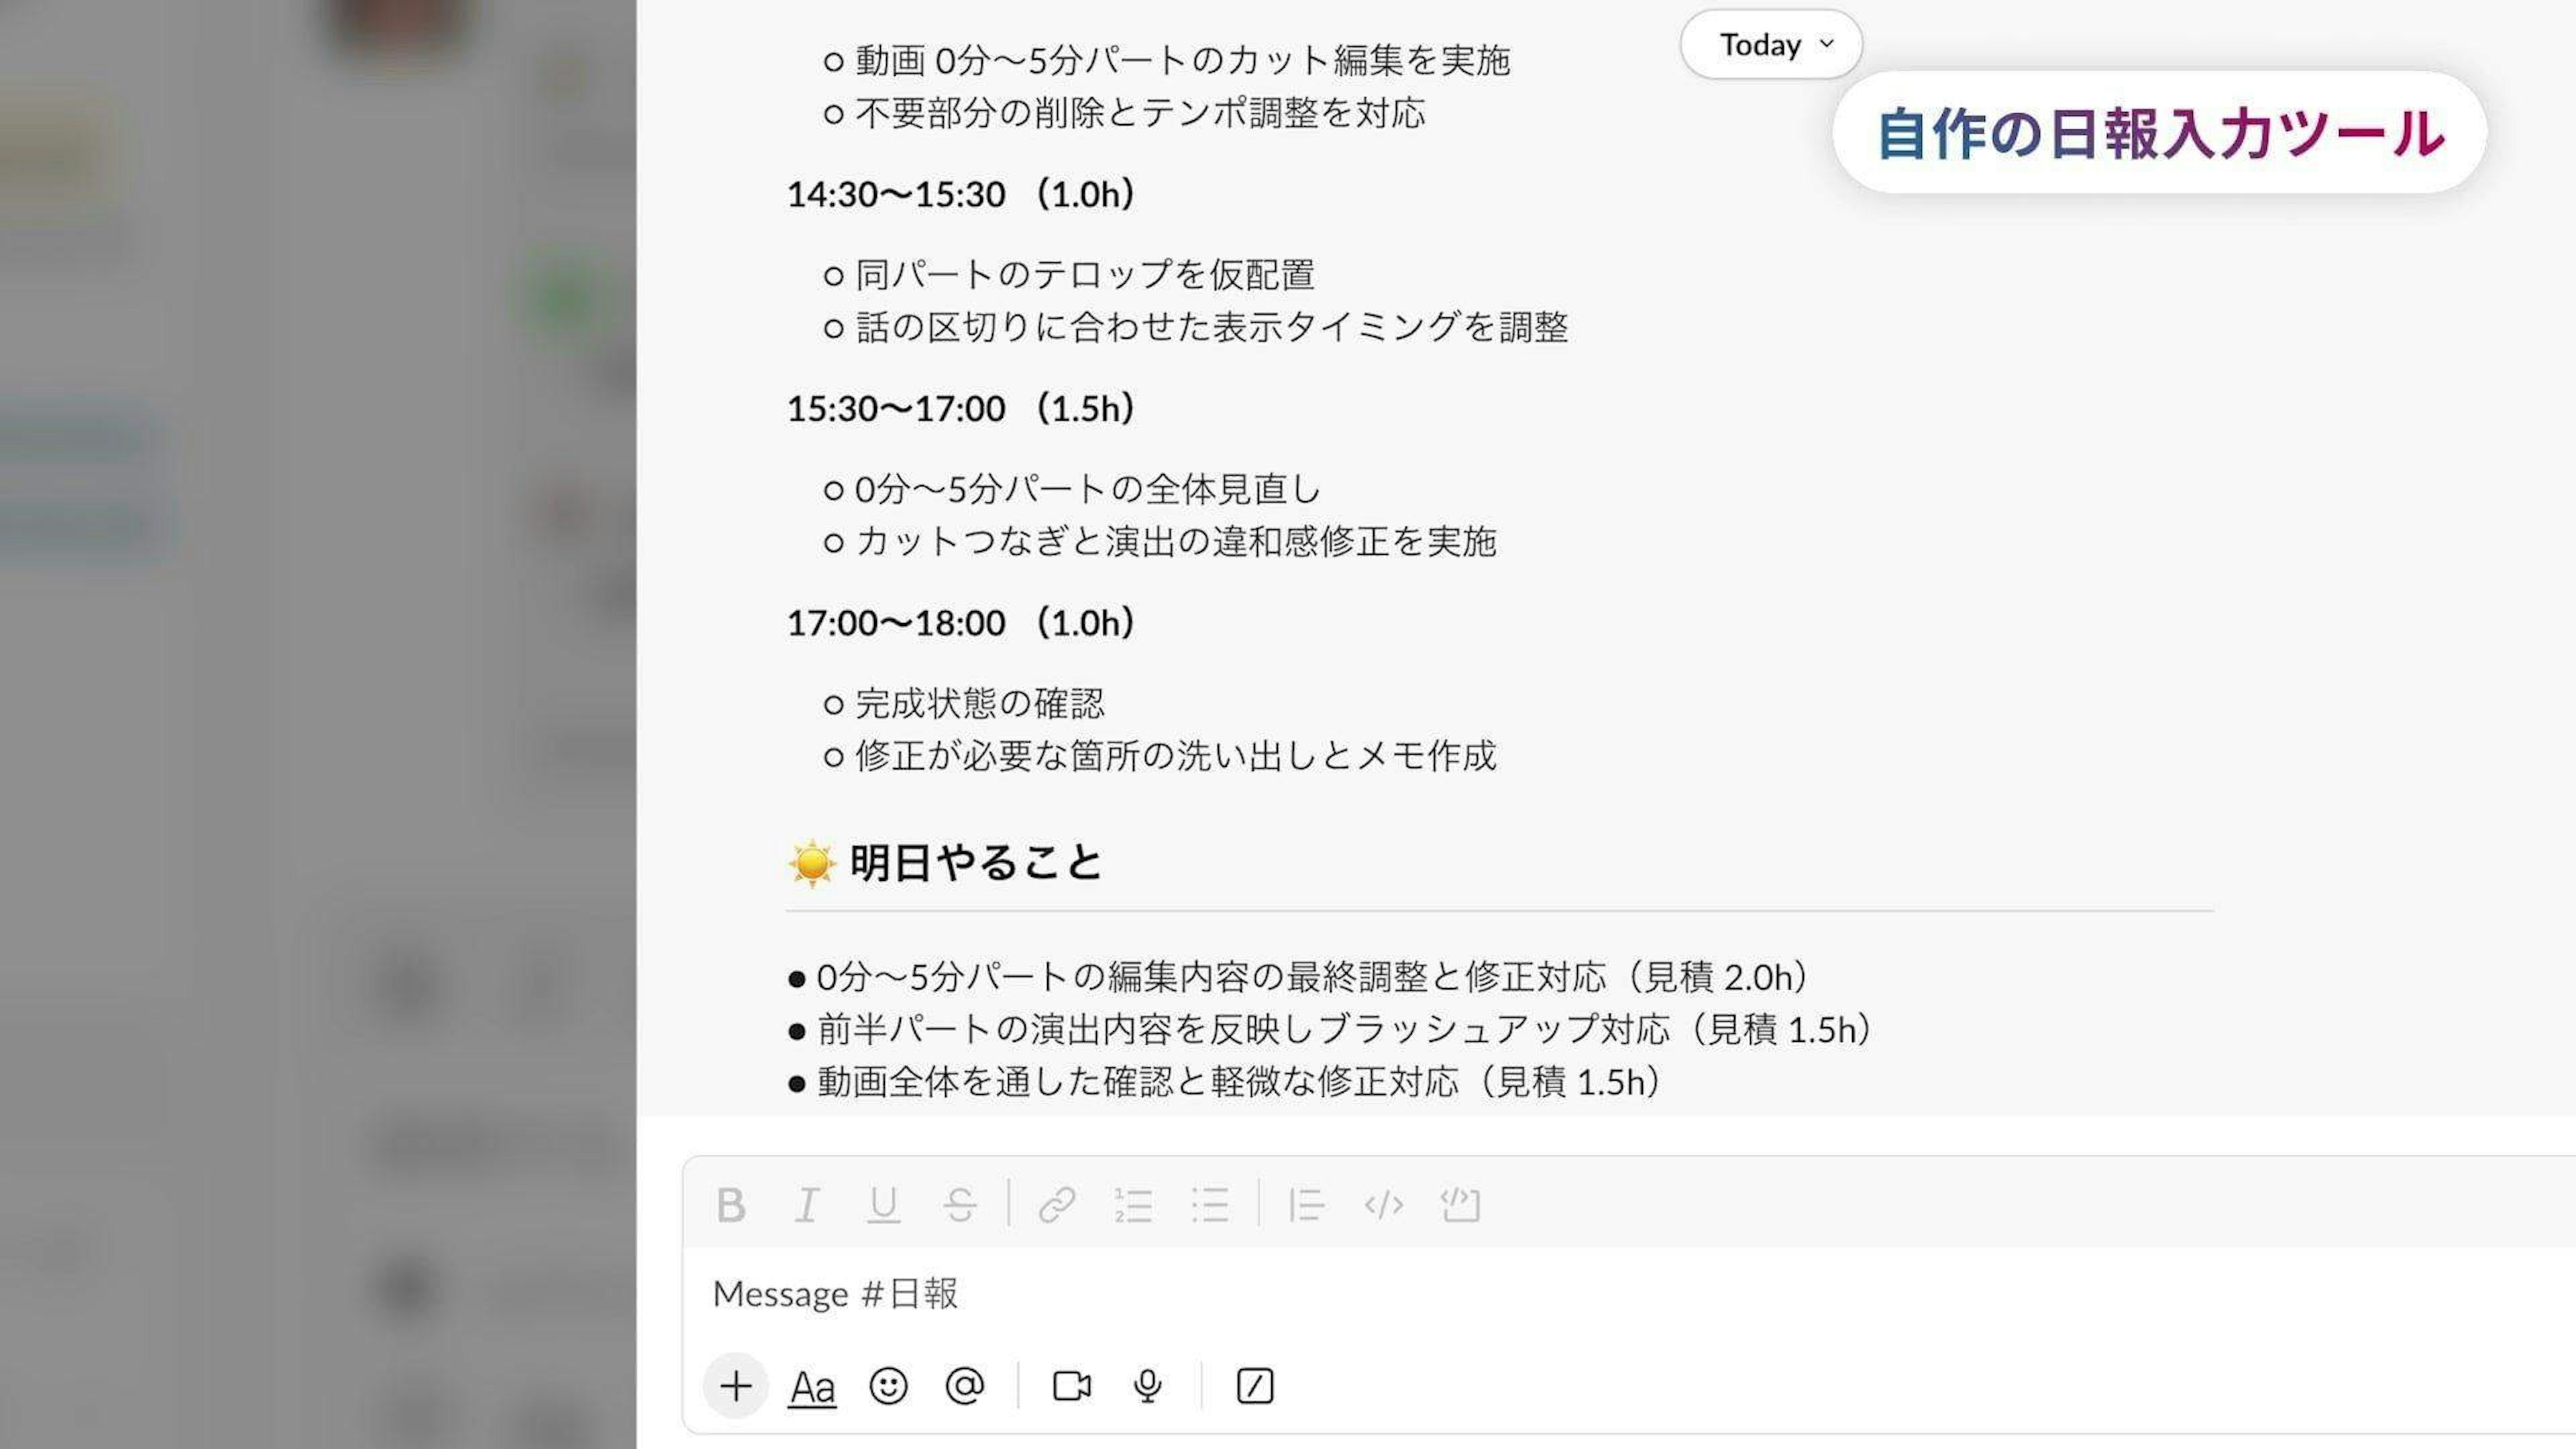This screenshot has width=2576, height=1449.
Task: Open the emoji picker
Action: [888, 1386]
